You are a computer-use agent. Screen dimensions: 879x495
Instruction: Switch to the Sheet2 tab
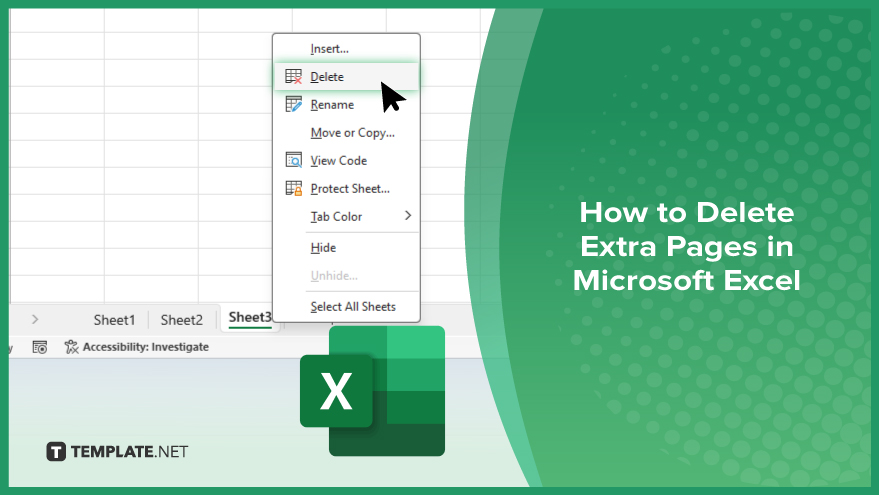click(x=182, y=320)
